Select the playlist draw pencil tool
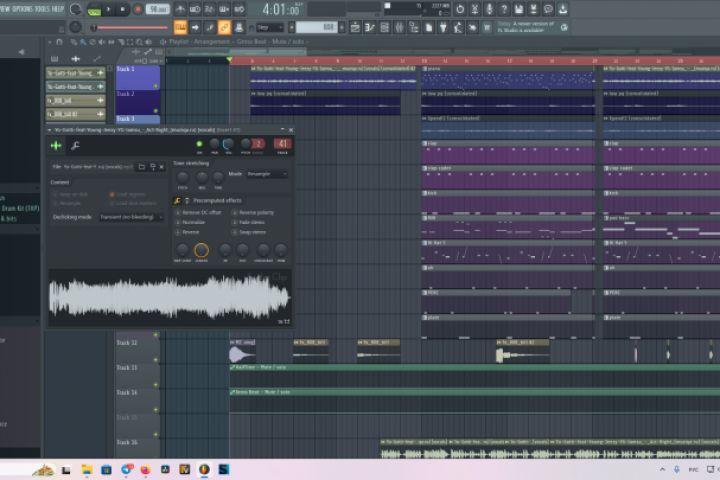720x480 pixels. point(73,42)
